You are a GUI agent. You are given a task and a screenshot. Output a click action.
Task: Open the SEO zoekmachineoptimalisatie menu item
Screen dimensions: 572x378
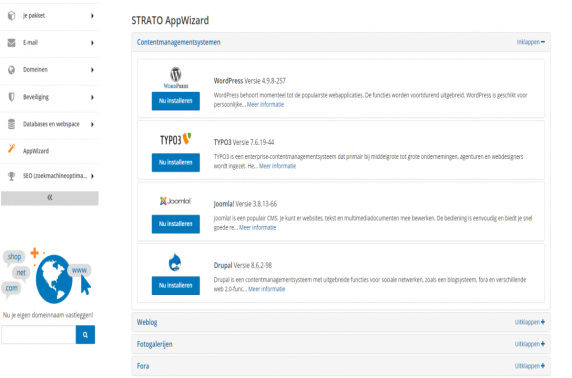click(x=50, y=176)
